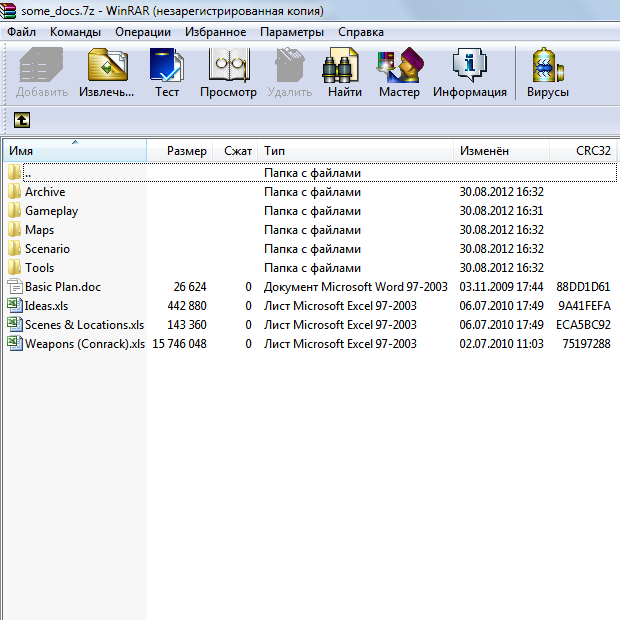
Task: Click Ideas.xls type Лист Microsoft Excel
Action: click(x=340, y=306)
